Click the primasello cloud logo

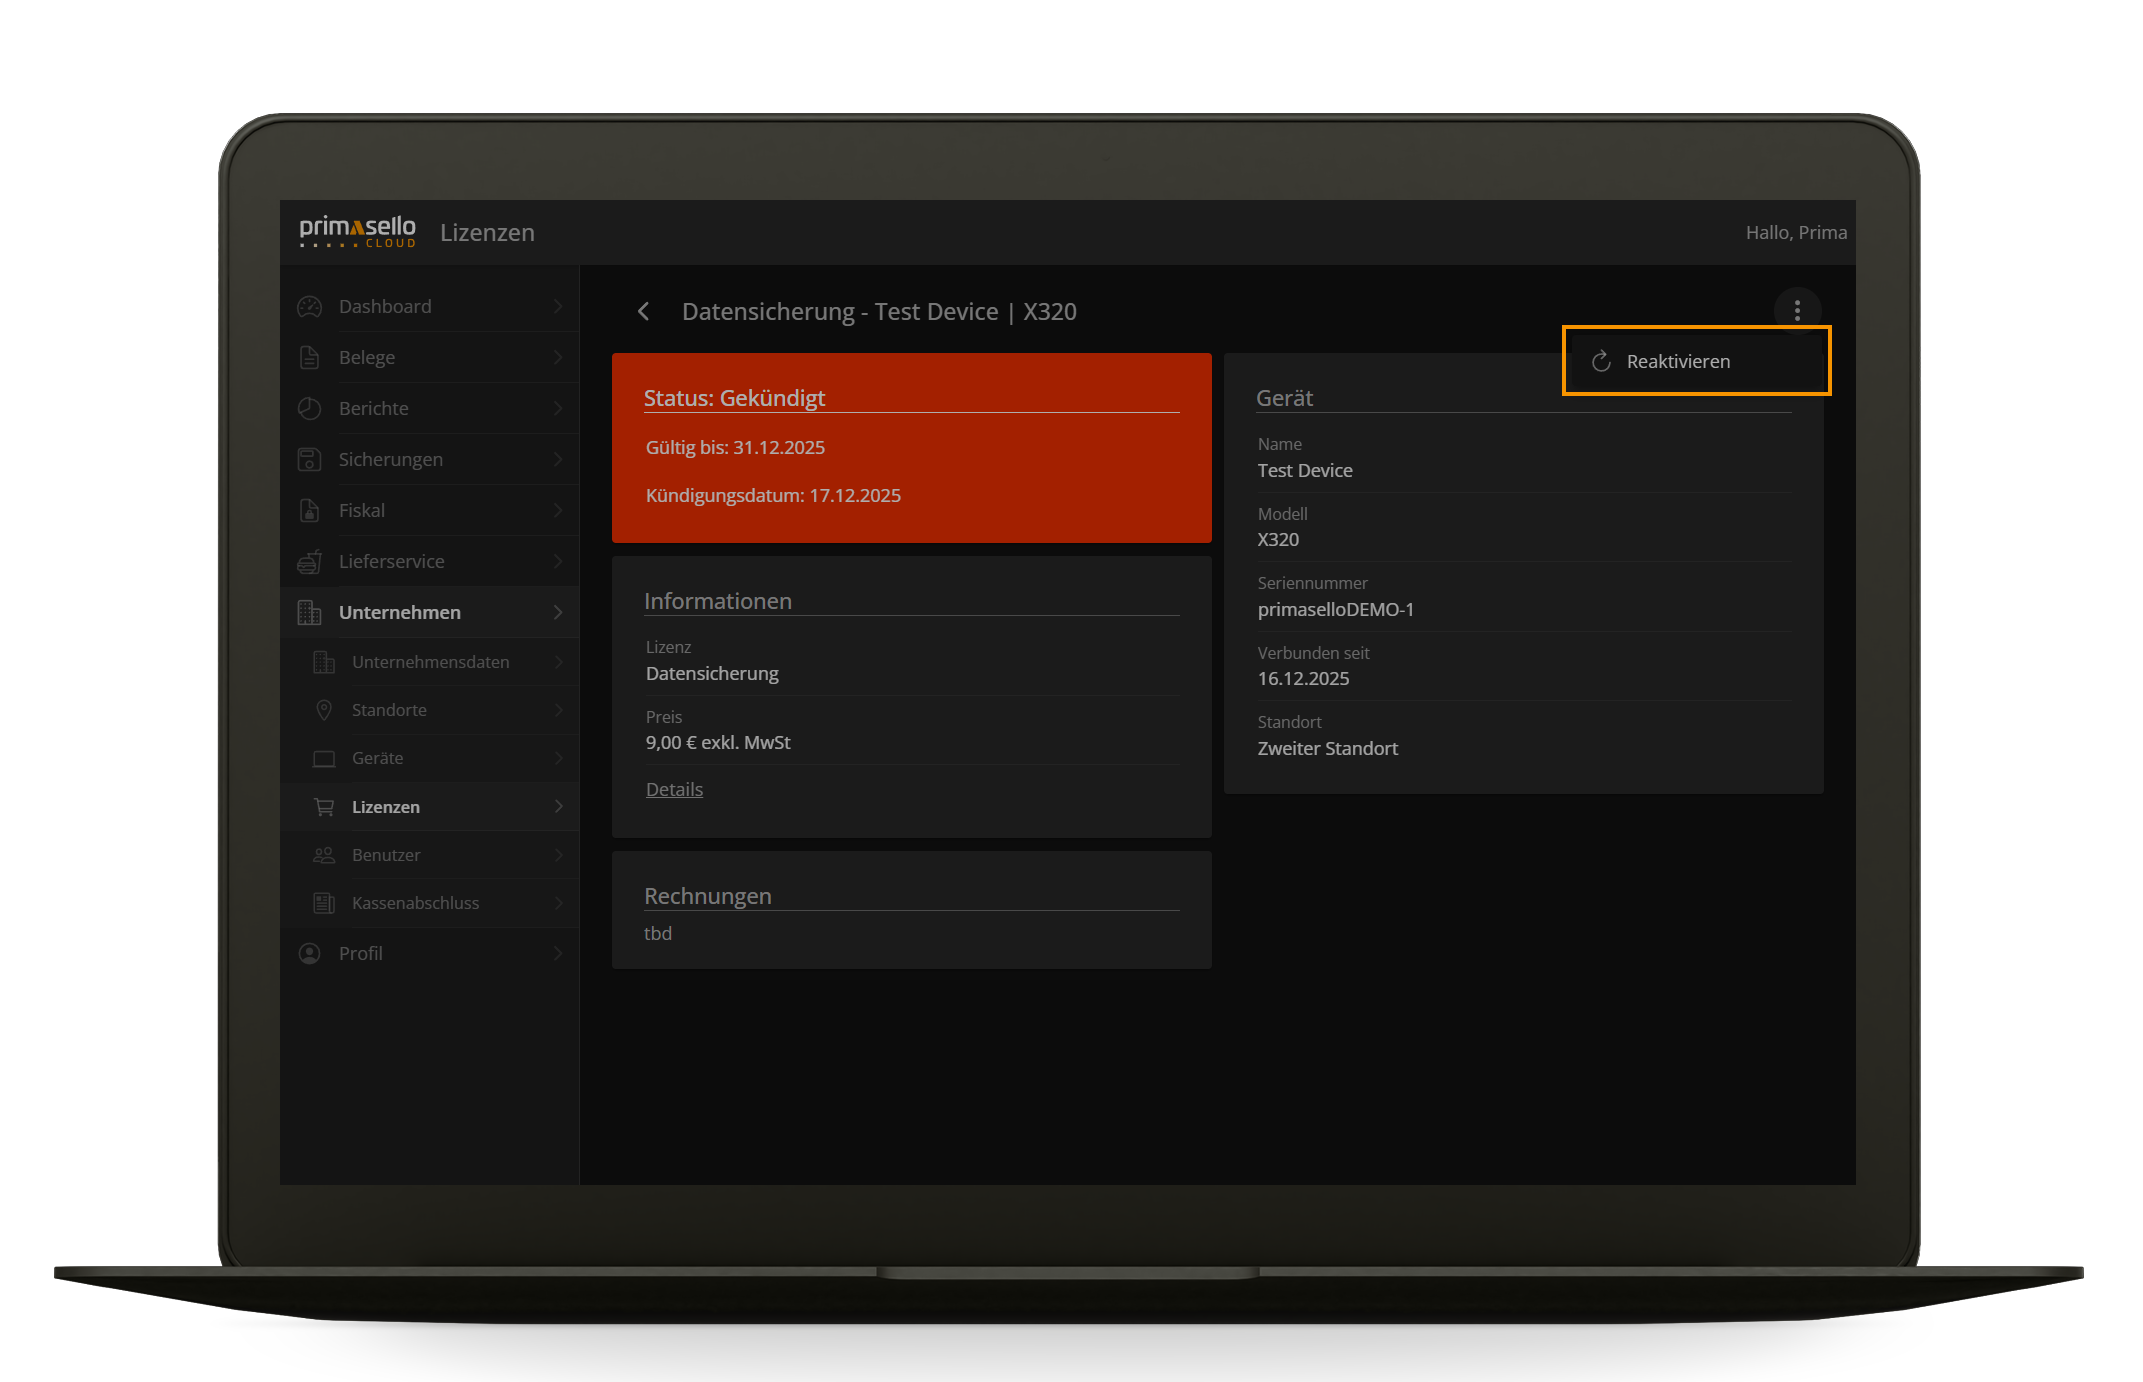[357, 232]
